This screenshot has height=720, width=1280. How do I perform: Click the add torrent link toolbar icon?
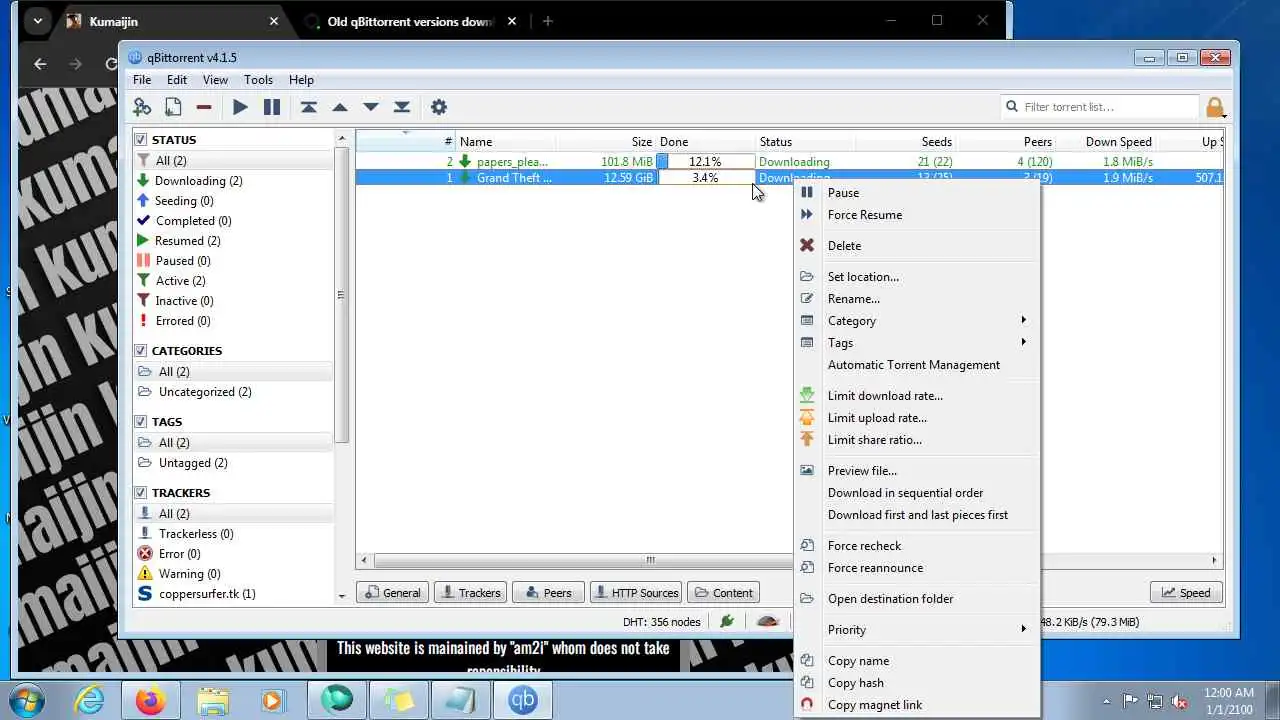[x=142, y=107]
